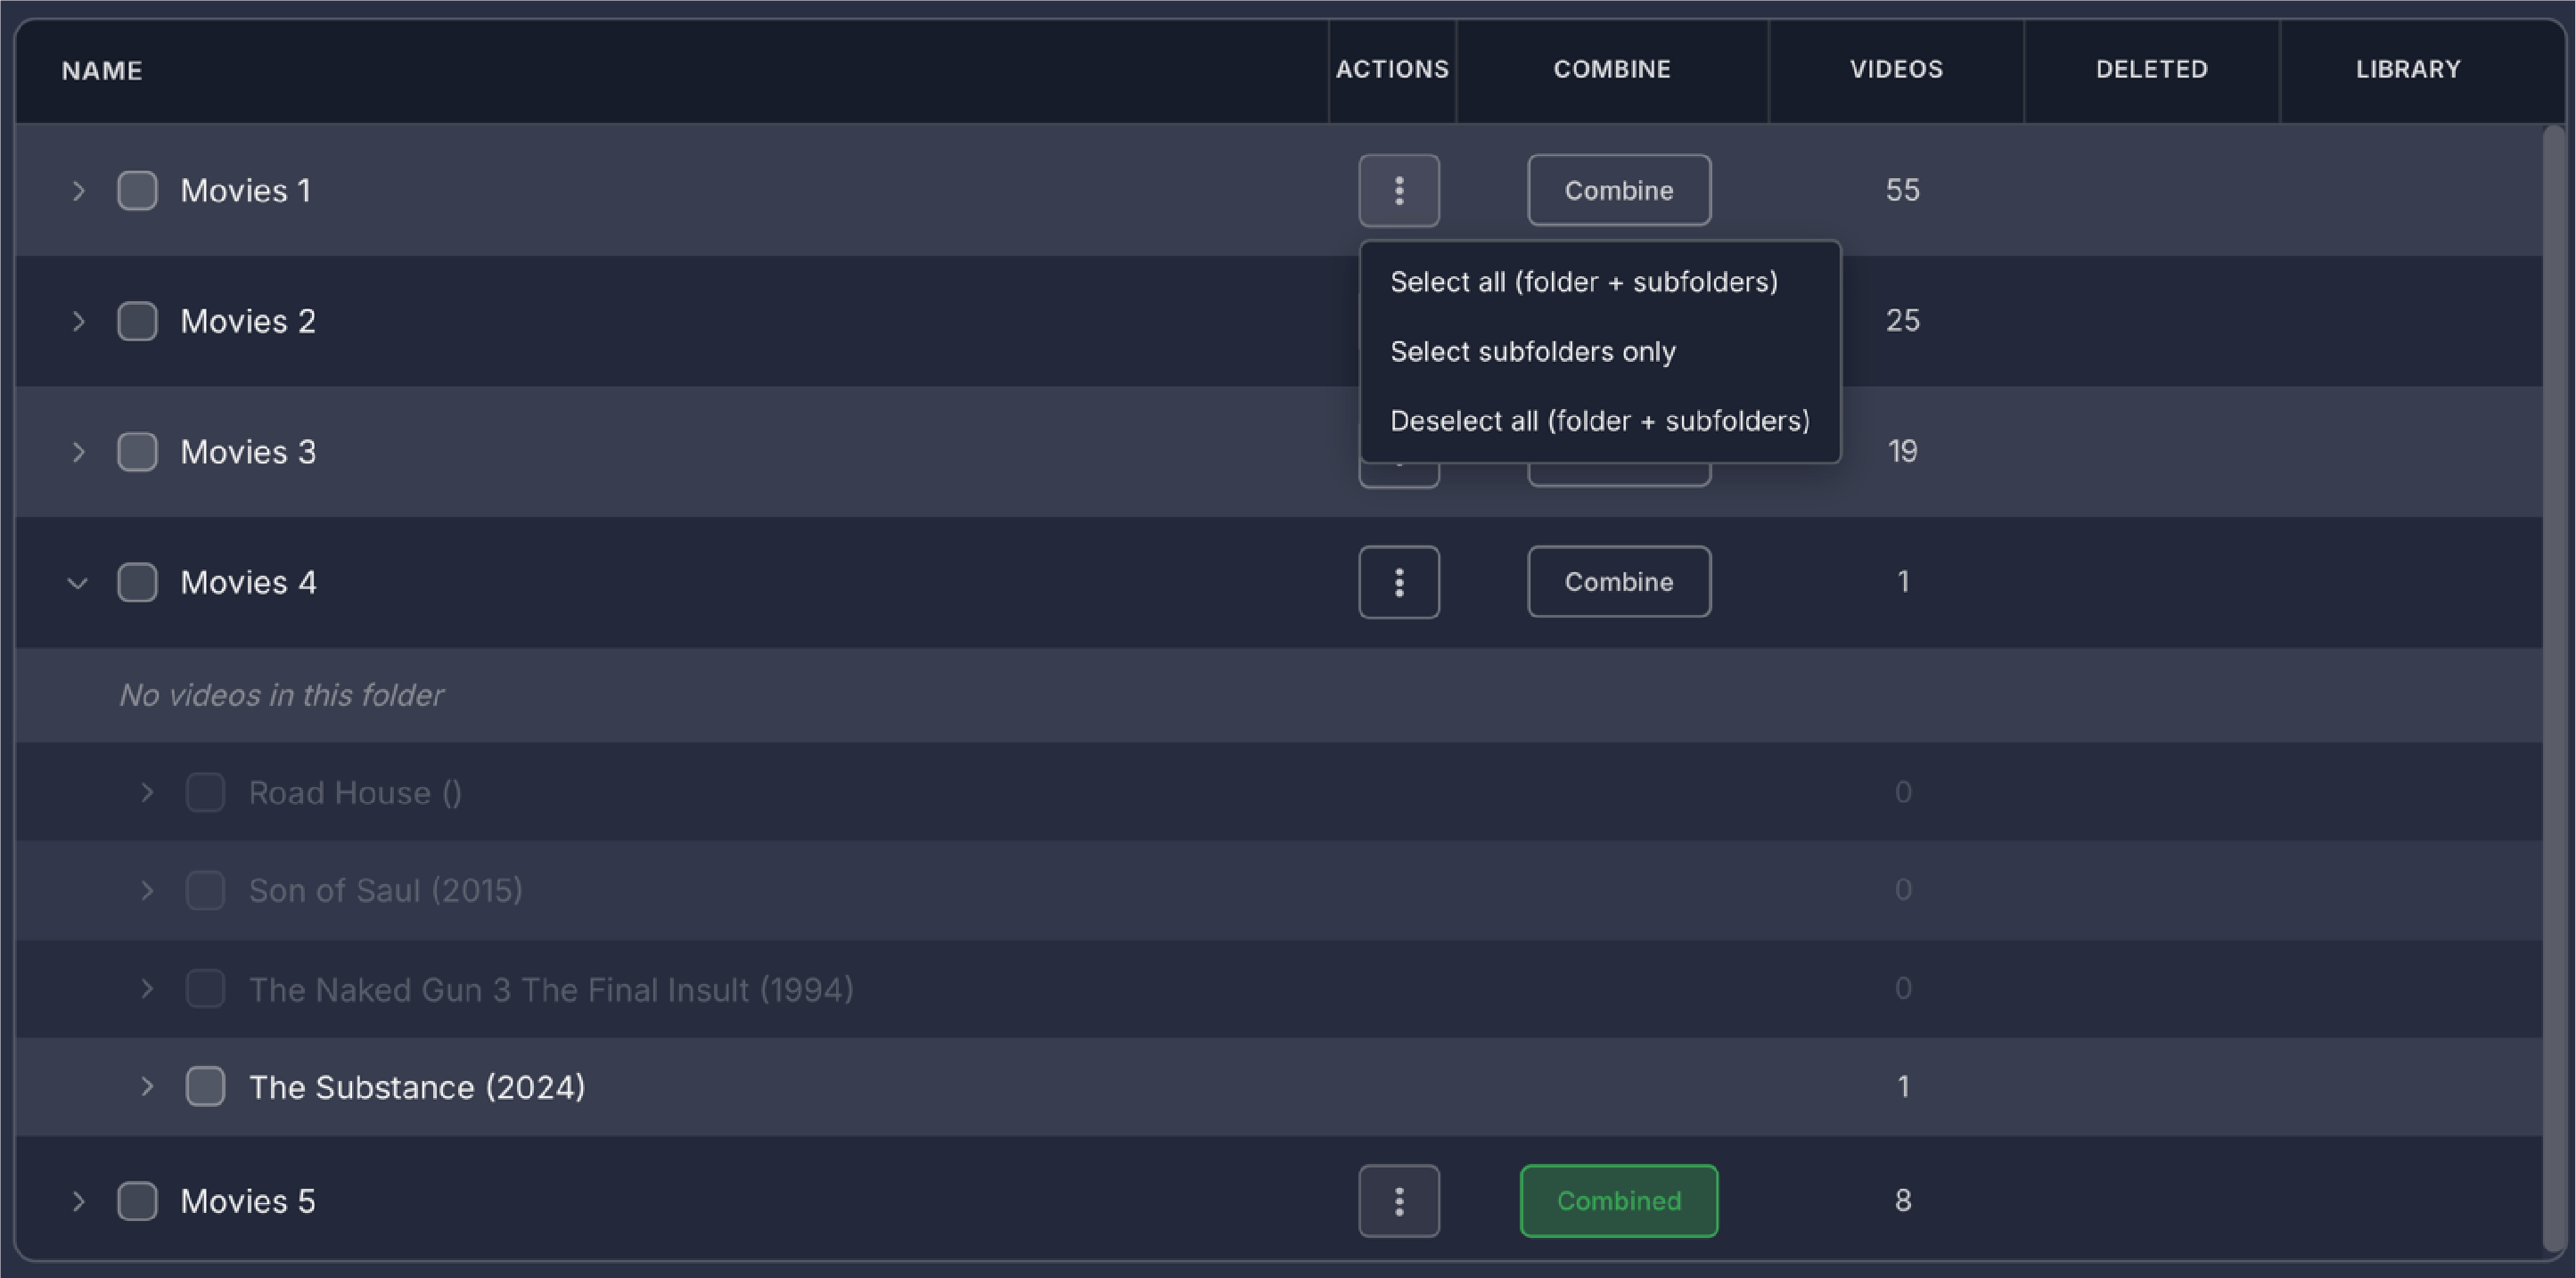Select the Movies 3 checkbox
2576x1278 pixels.
[x=137, y=452]
